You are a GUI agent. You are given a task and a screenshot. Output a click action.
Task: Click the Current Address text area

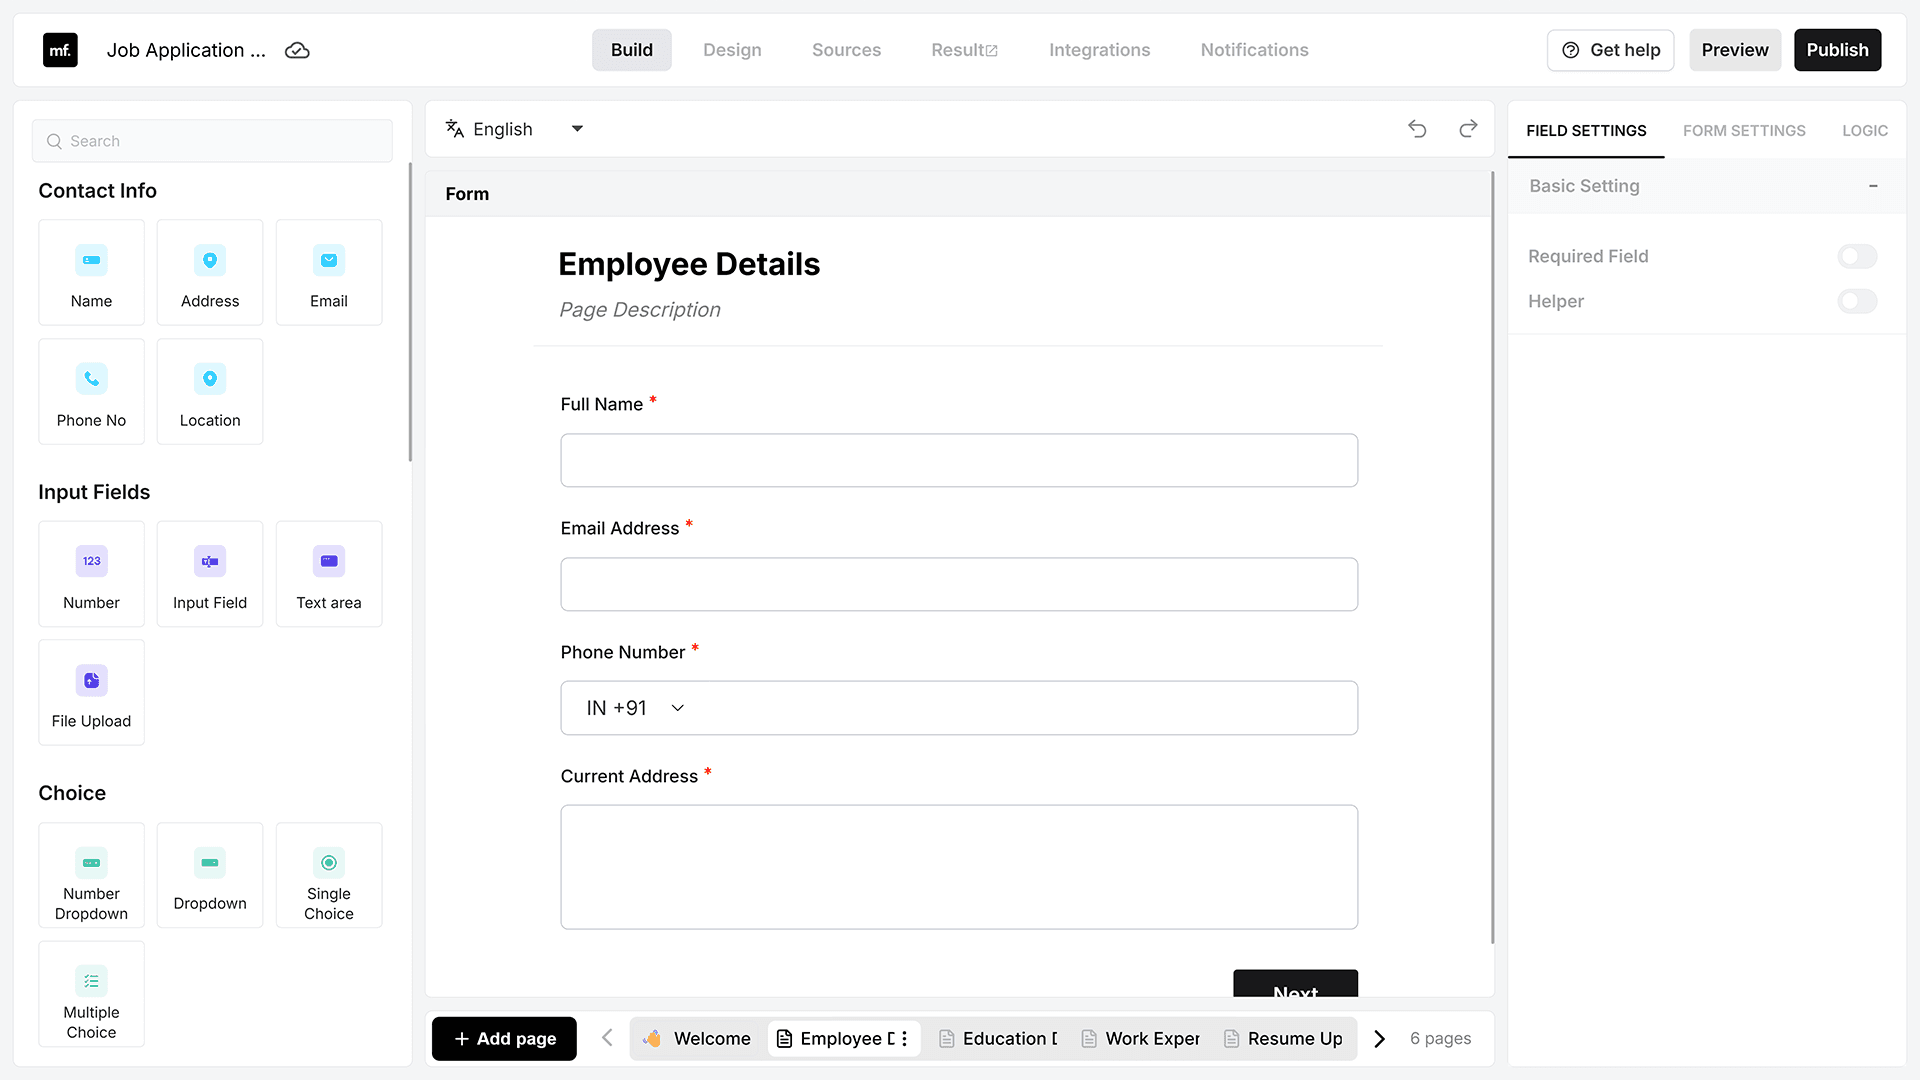tap(959, 867)
